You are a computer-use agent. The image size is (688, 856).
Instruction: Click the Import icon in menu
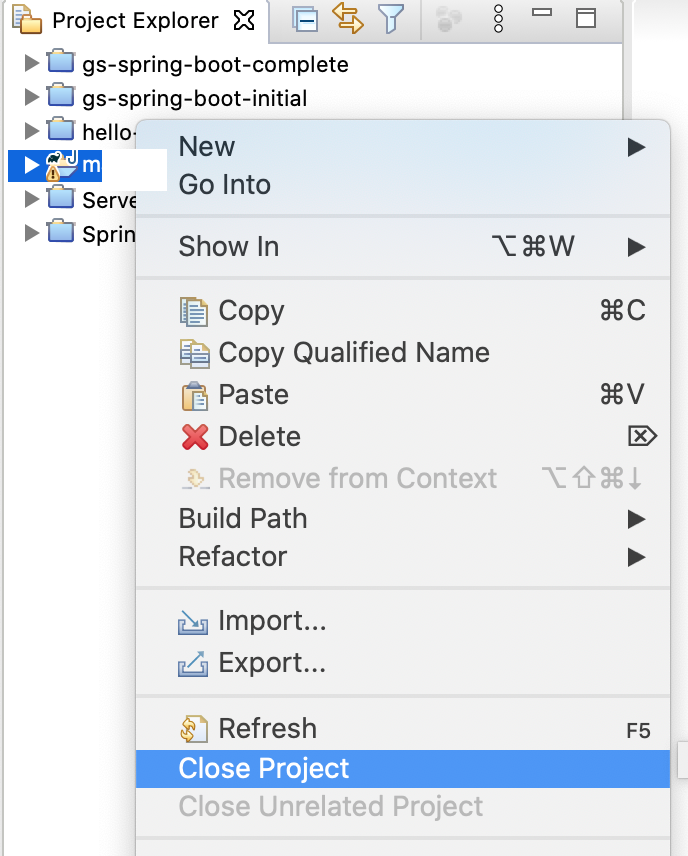pyautogui.click(x=193, y=622)
